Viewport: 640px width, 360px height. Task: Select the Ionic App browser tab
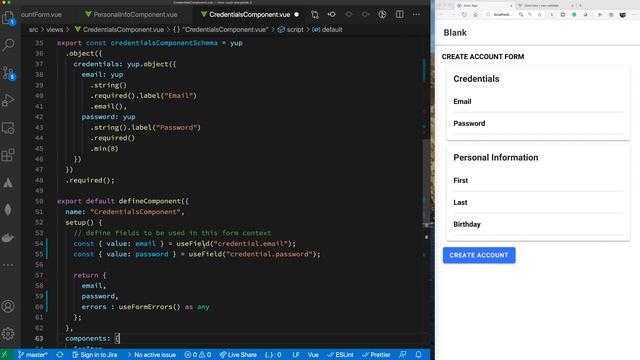coord(484,5)
